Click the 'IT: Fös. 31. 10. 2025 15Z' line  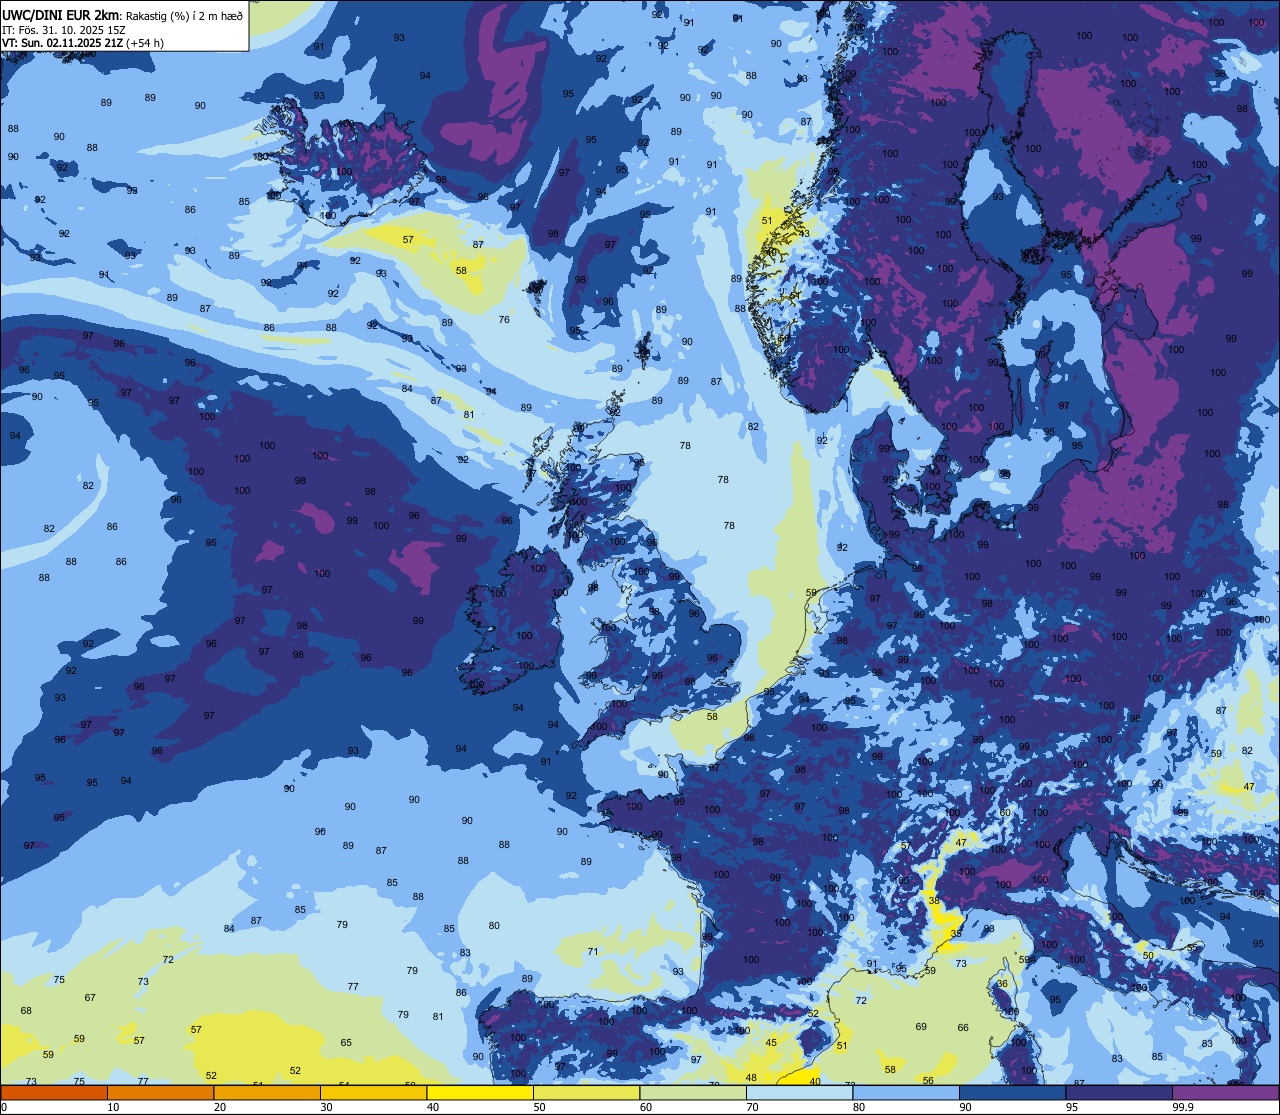click(64, 30)
